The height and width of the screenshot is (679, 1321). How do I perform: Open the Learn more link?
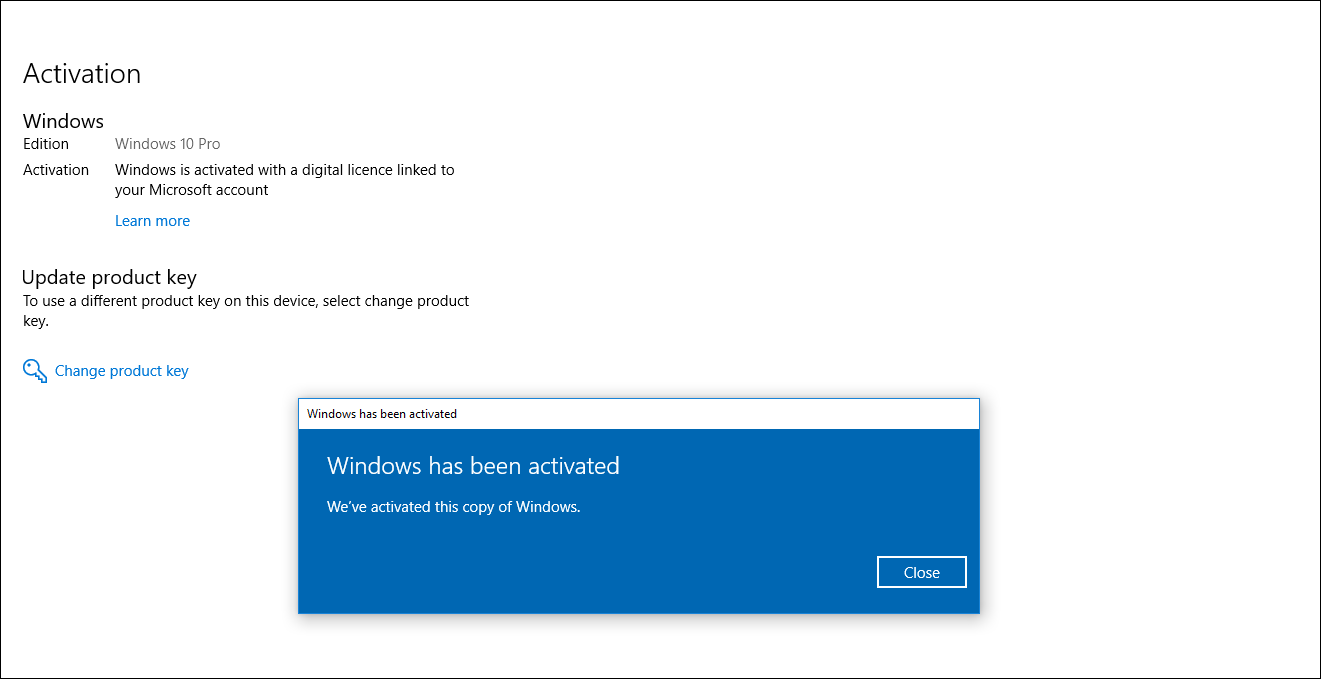tap(152, 221)
